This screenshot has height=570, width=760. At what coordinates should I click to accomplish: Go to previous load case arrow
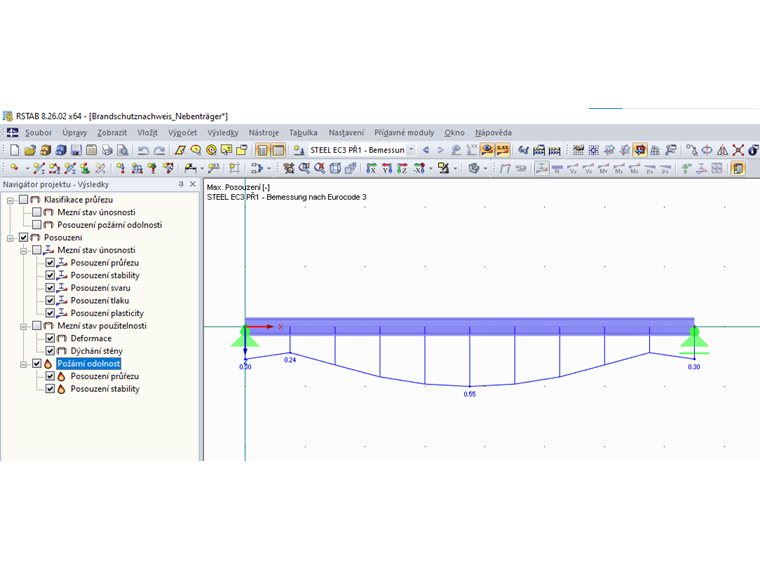pos(426,150)
